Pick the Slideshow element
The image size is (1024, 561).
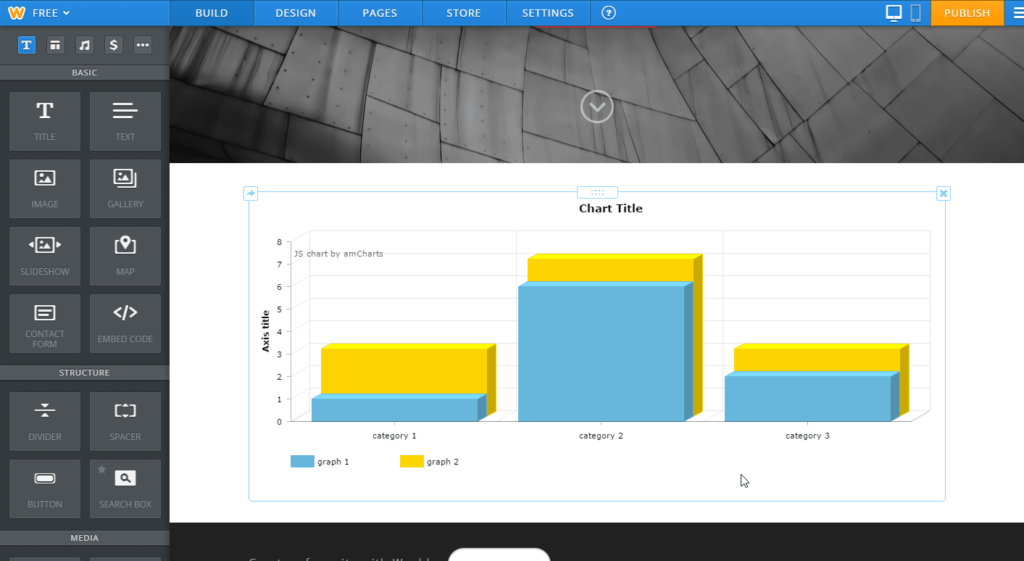click(x=45, y=256)
